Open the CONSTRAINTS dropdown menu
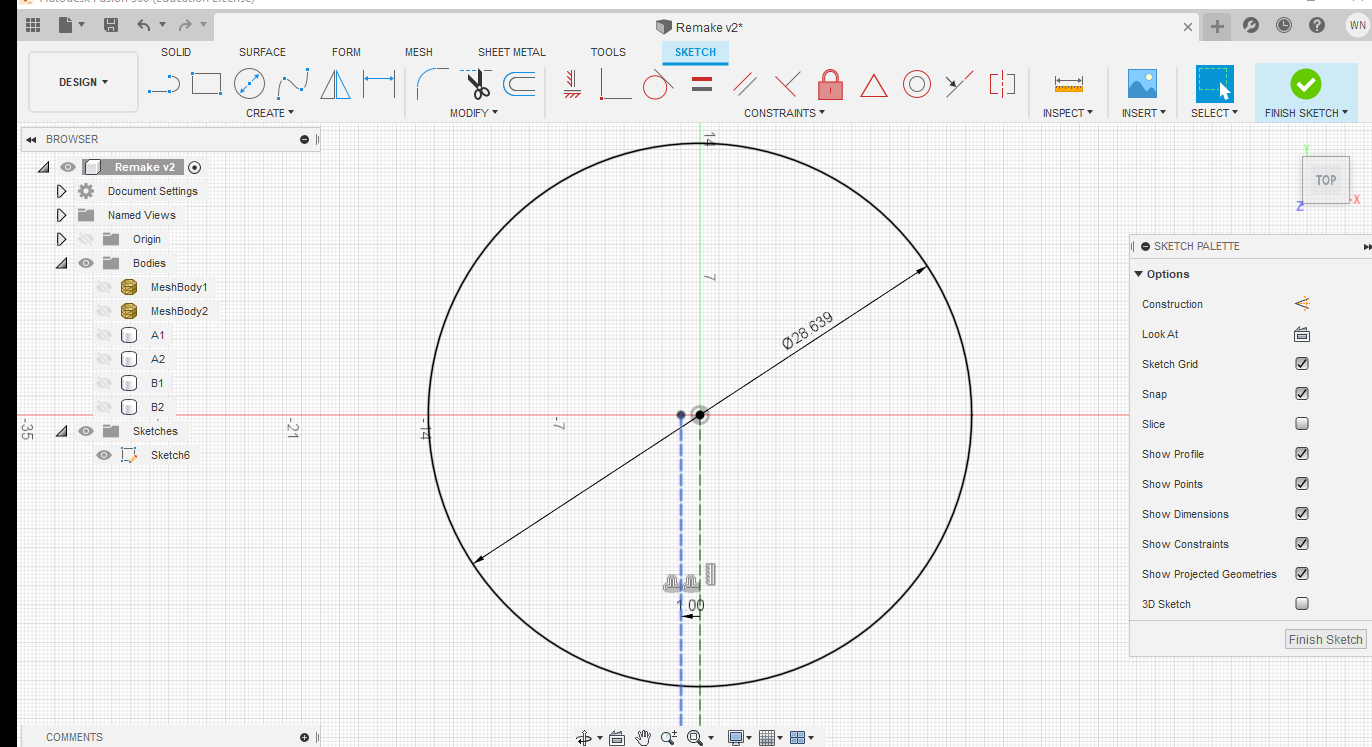The image size is (1372, 747). (785, 113)
